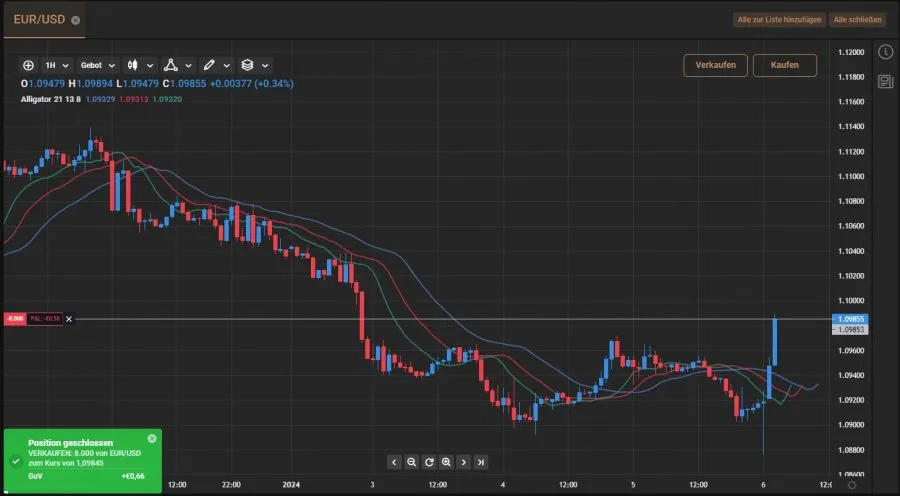Screen dimensions: 900x496
Task: Open the pencil drawing tools dropdown
Action: (216, 65)
